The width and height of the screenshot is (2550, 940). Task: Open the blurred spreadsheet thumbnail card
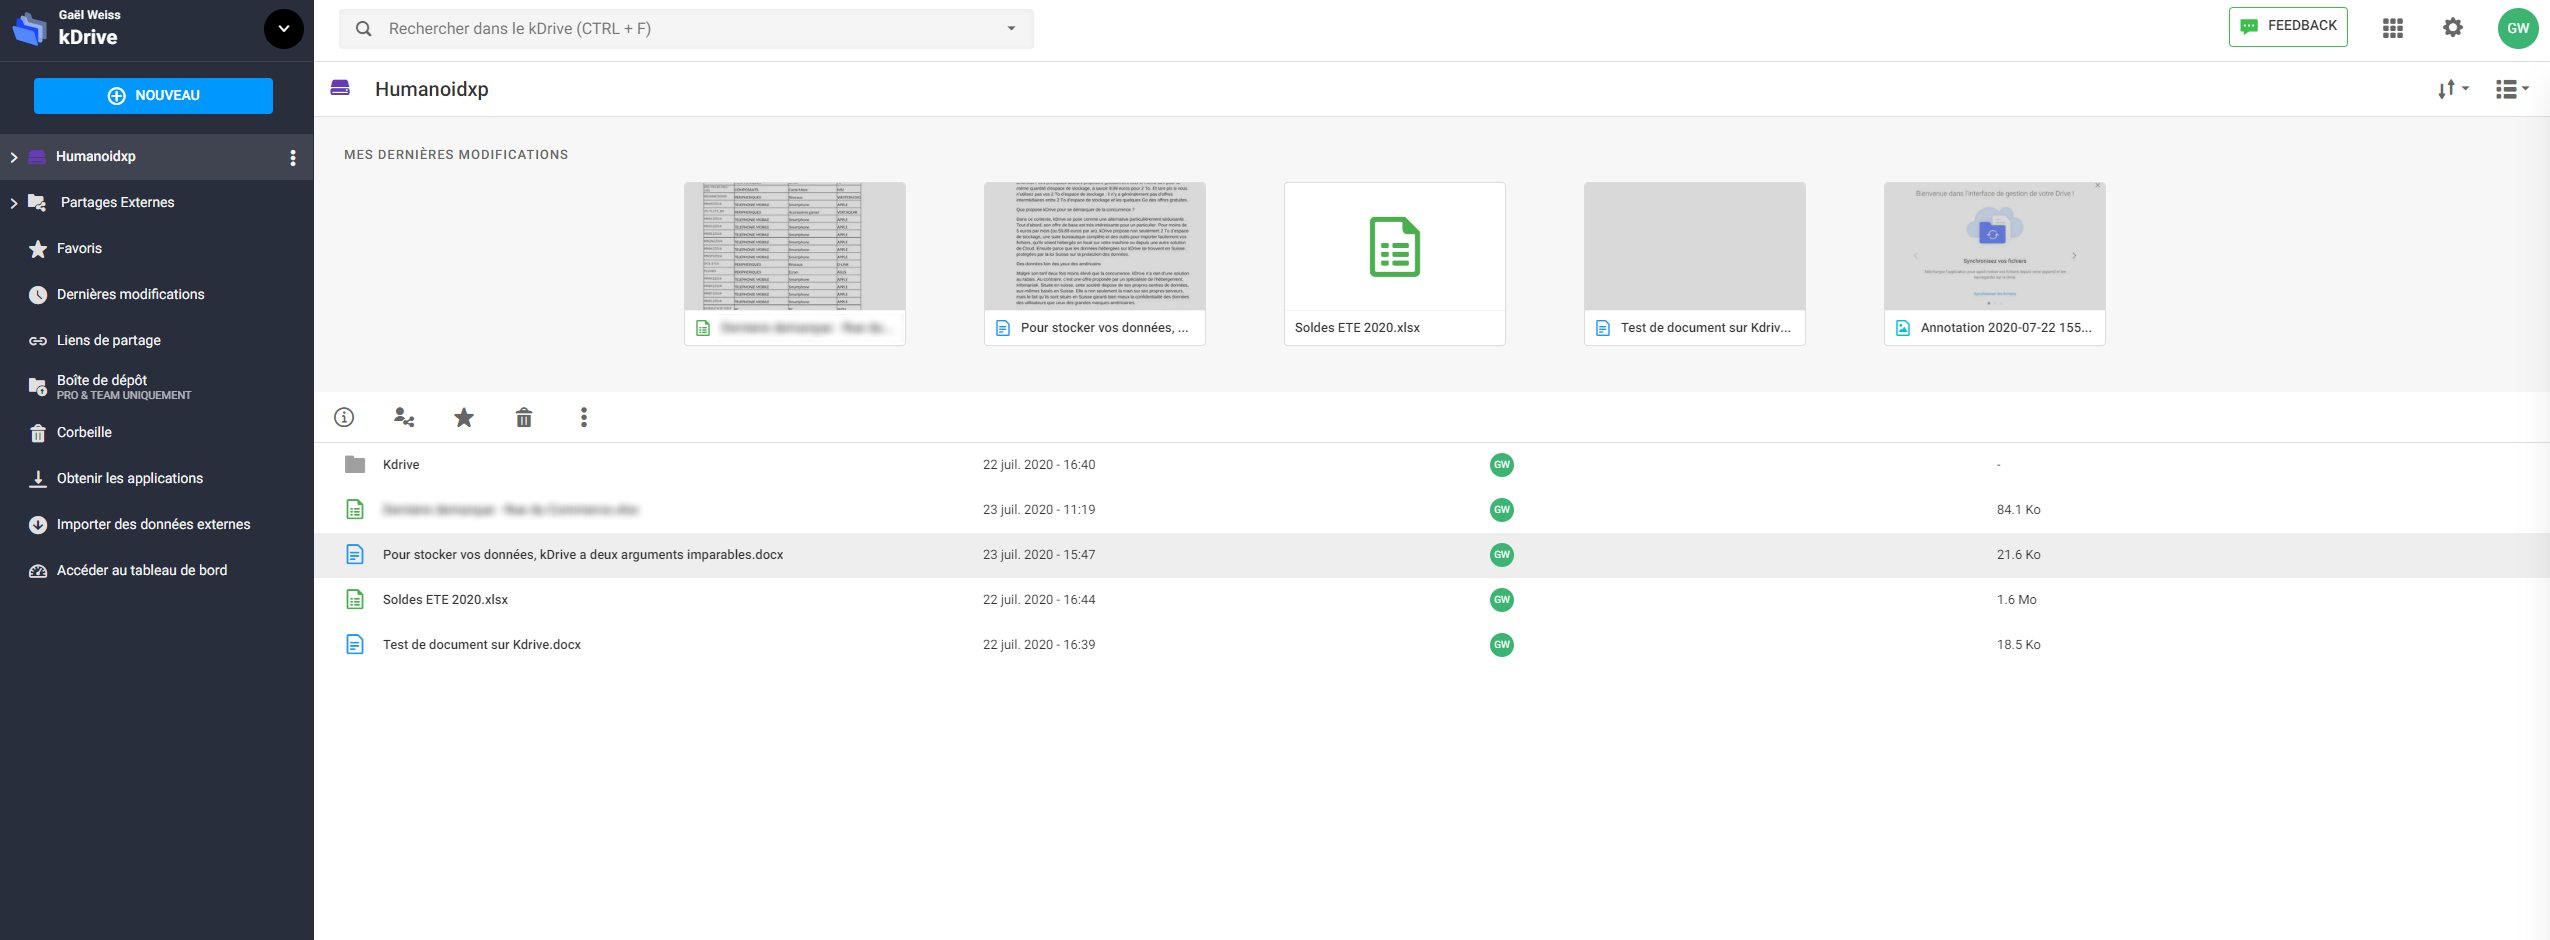click(795, 264)
